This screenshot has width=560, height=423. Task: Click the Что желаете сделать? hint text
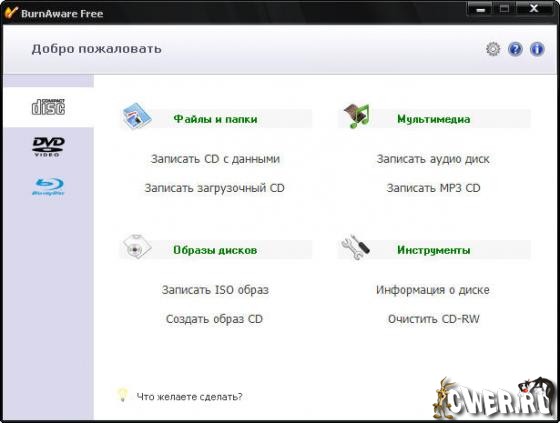(189, 397)
